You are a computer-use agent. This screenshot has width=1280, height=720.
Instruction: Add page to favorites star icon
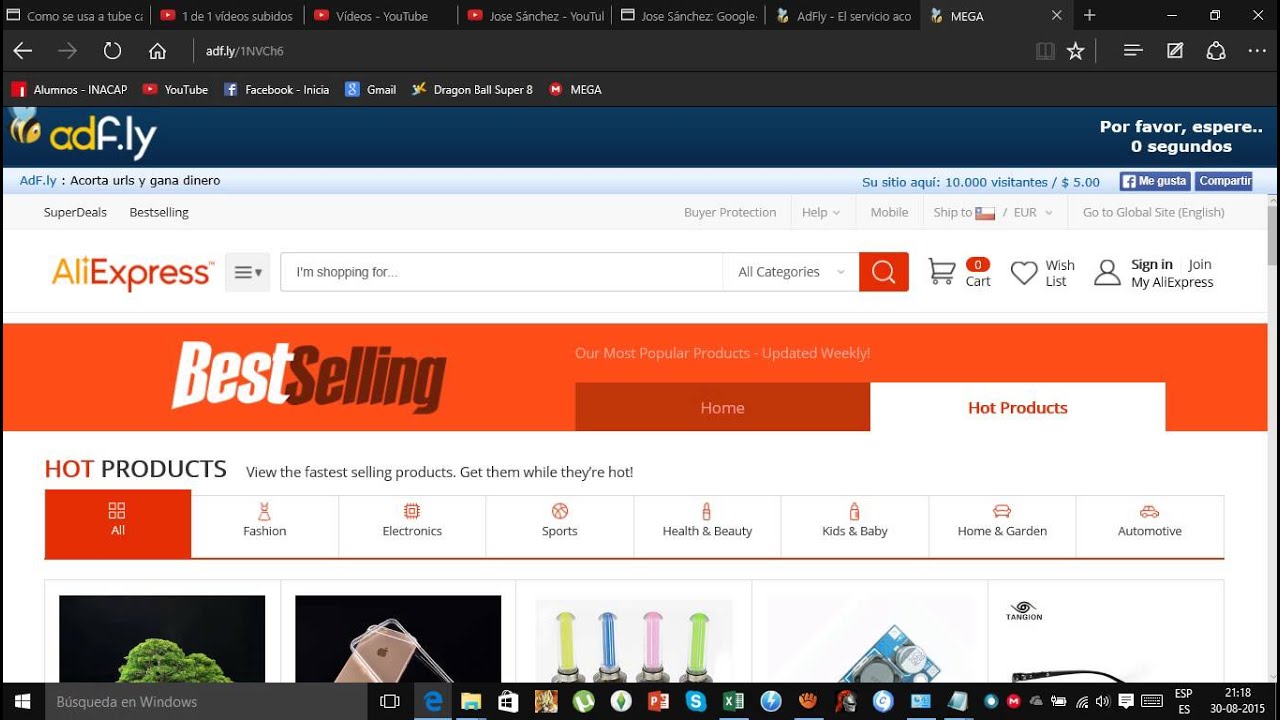click(x=1075, y=51)
